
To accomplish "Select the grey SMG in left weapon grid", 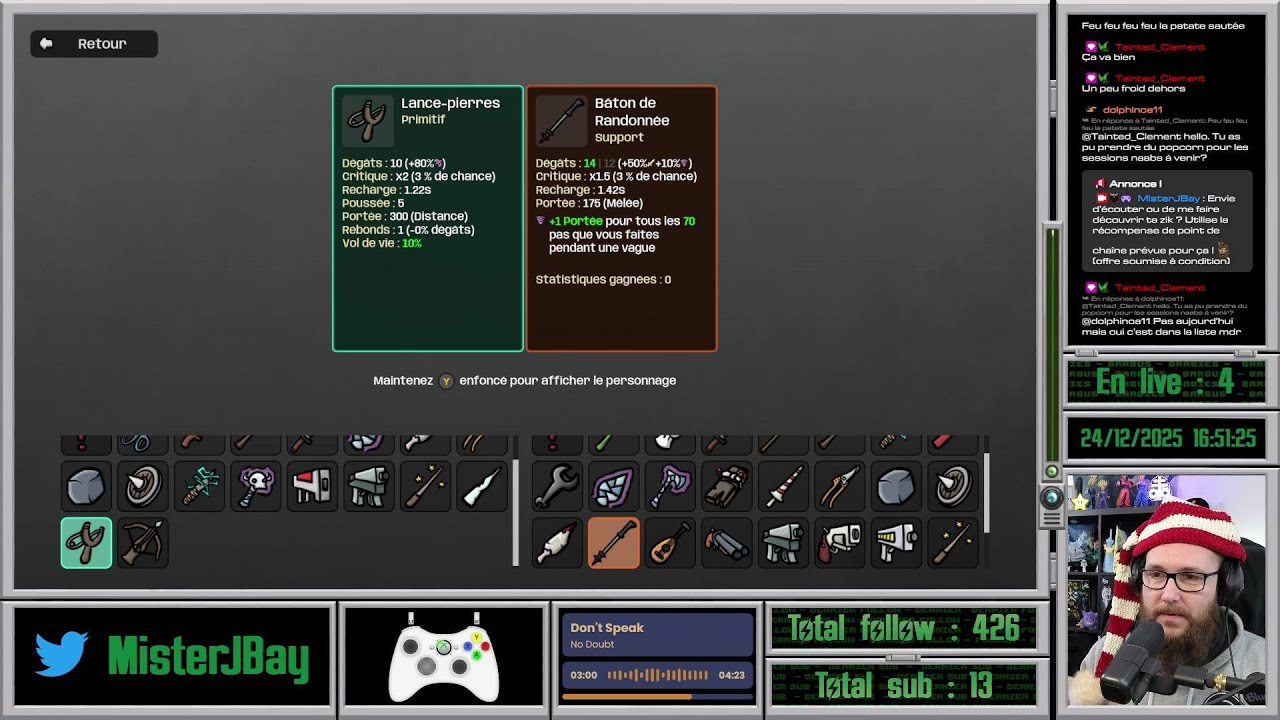I will coord(369,486).
